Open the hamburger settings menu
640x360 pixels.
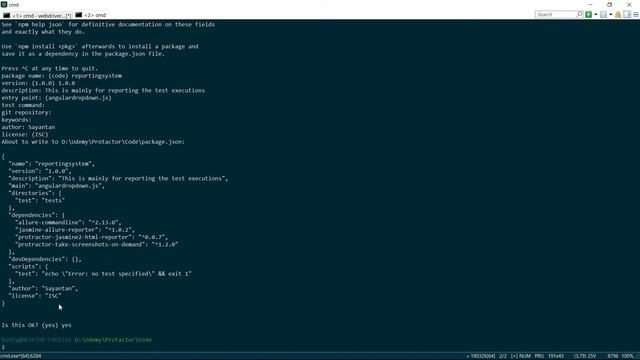(x=636, y=15)
